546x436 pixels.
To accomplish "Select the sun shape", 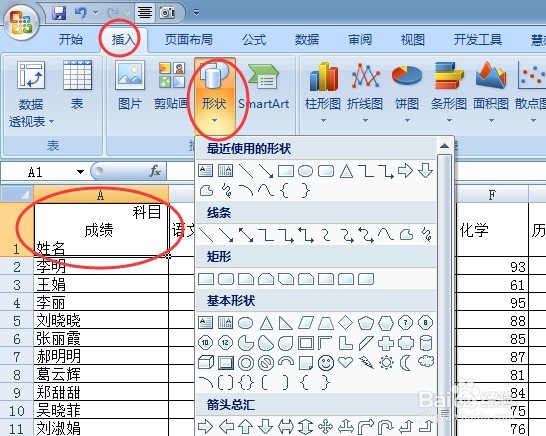I will pos(386,362).
